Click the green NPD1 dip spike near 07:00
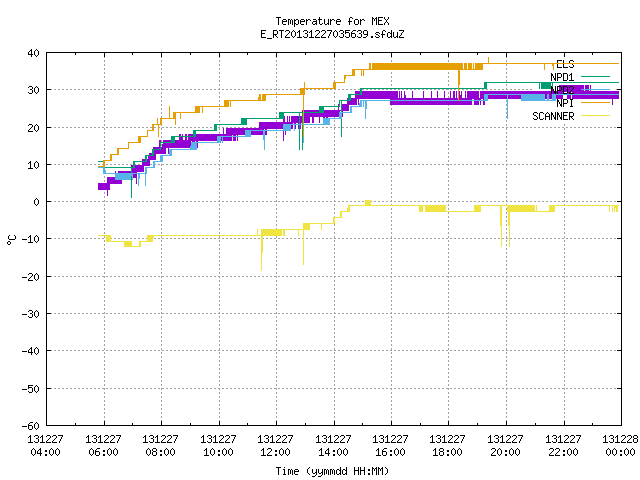Screen dimensions: 640x480 [x=131, y=182]
